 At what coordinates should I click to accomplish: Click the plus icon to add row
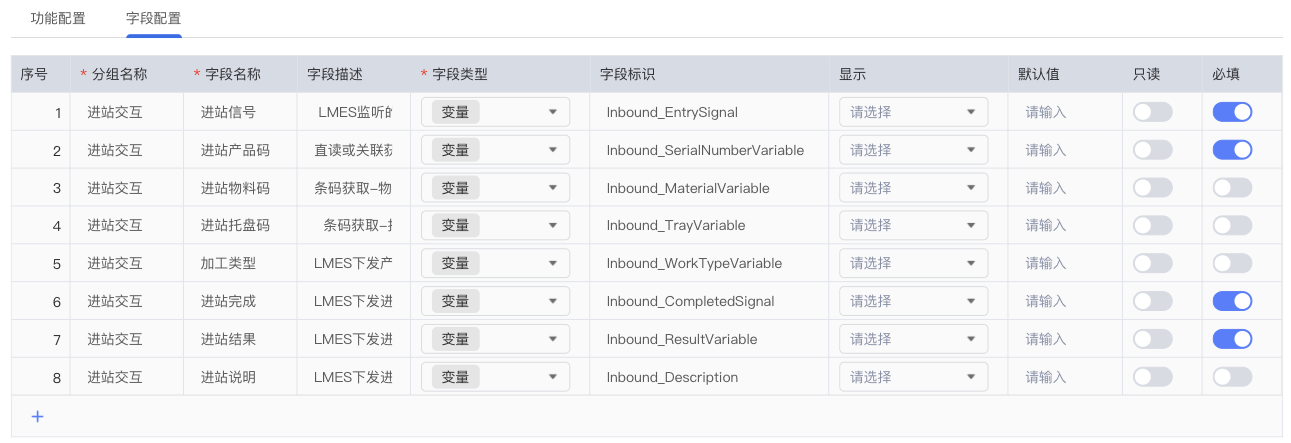coord(37,416)
